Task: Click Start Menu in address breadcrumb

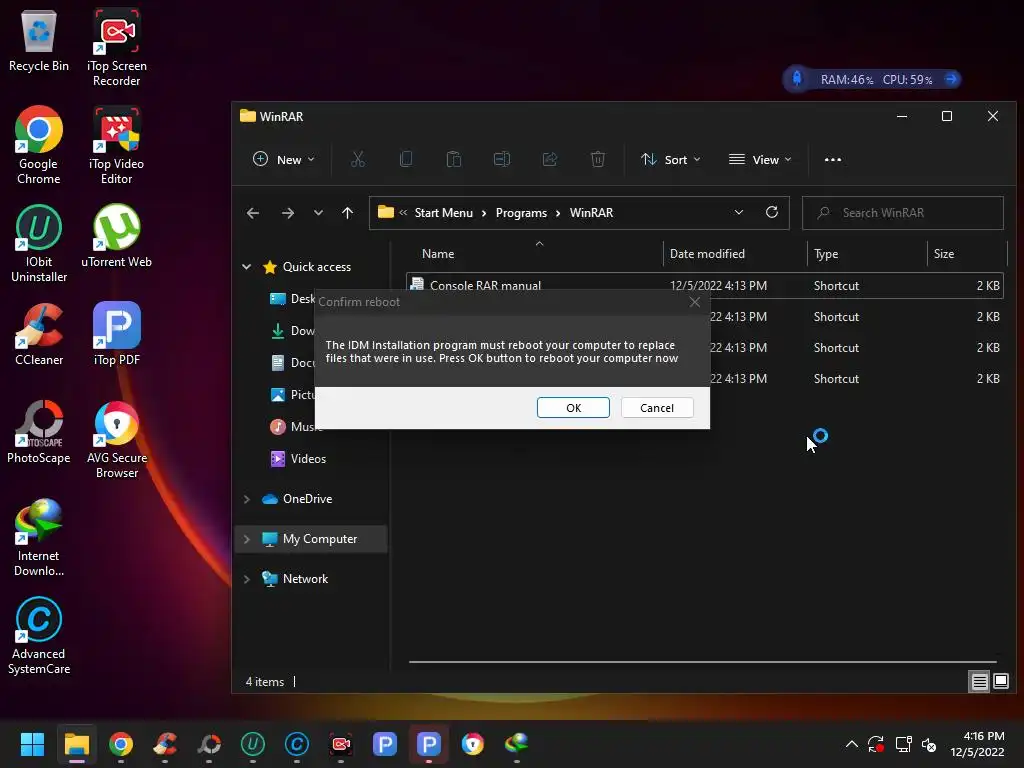Action: pos(443,213)
